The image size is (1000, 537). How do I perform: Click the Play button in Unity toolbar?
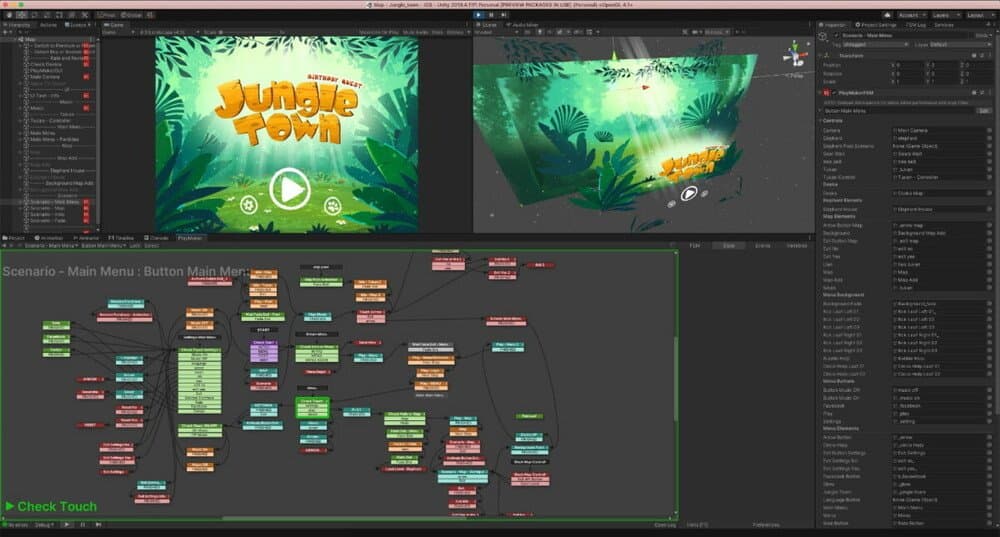click(x=478, y=15)
